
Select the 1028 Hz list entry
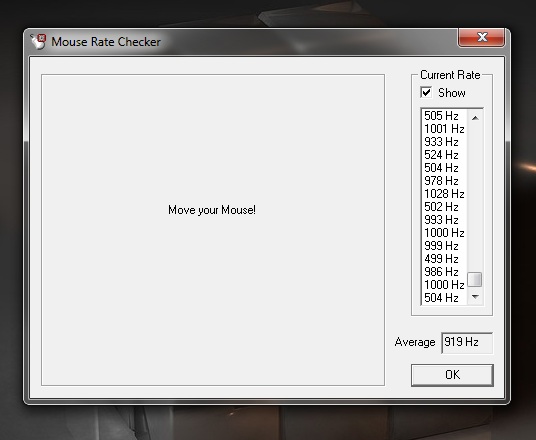click(x=444, y=194)
